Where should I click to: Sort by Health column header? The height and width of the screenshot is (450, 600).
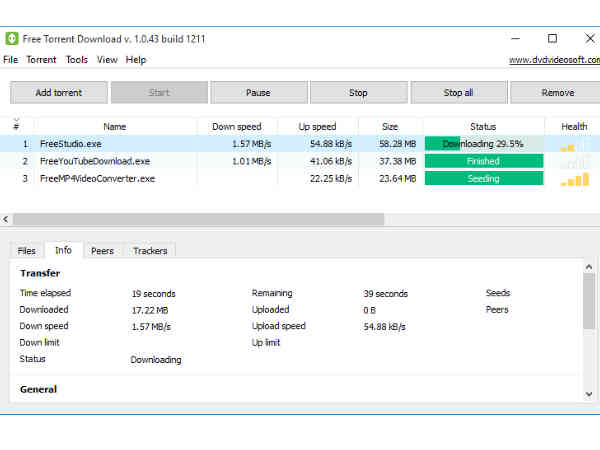coord(574,127)
